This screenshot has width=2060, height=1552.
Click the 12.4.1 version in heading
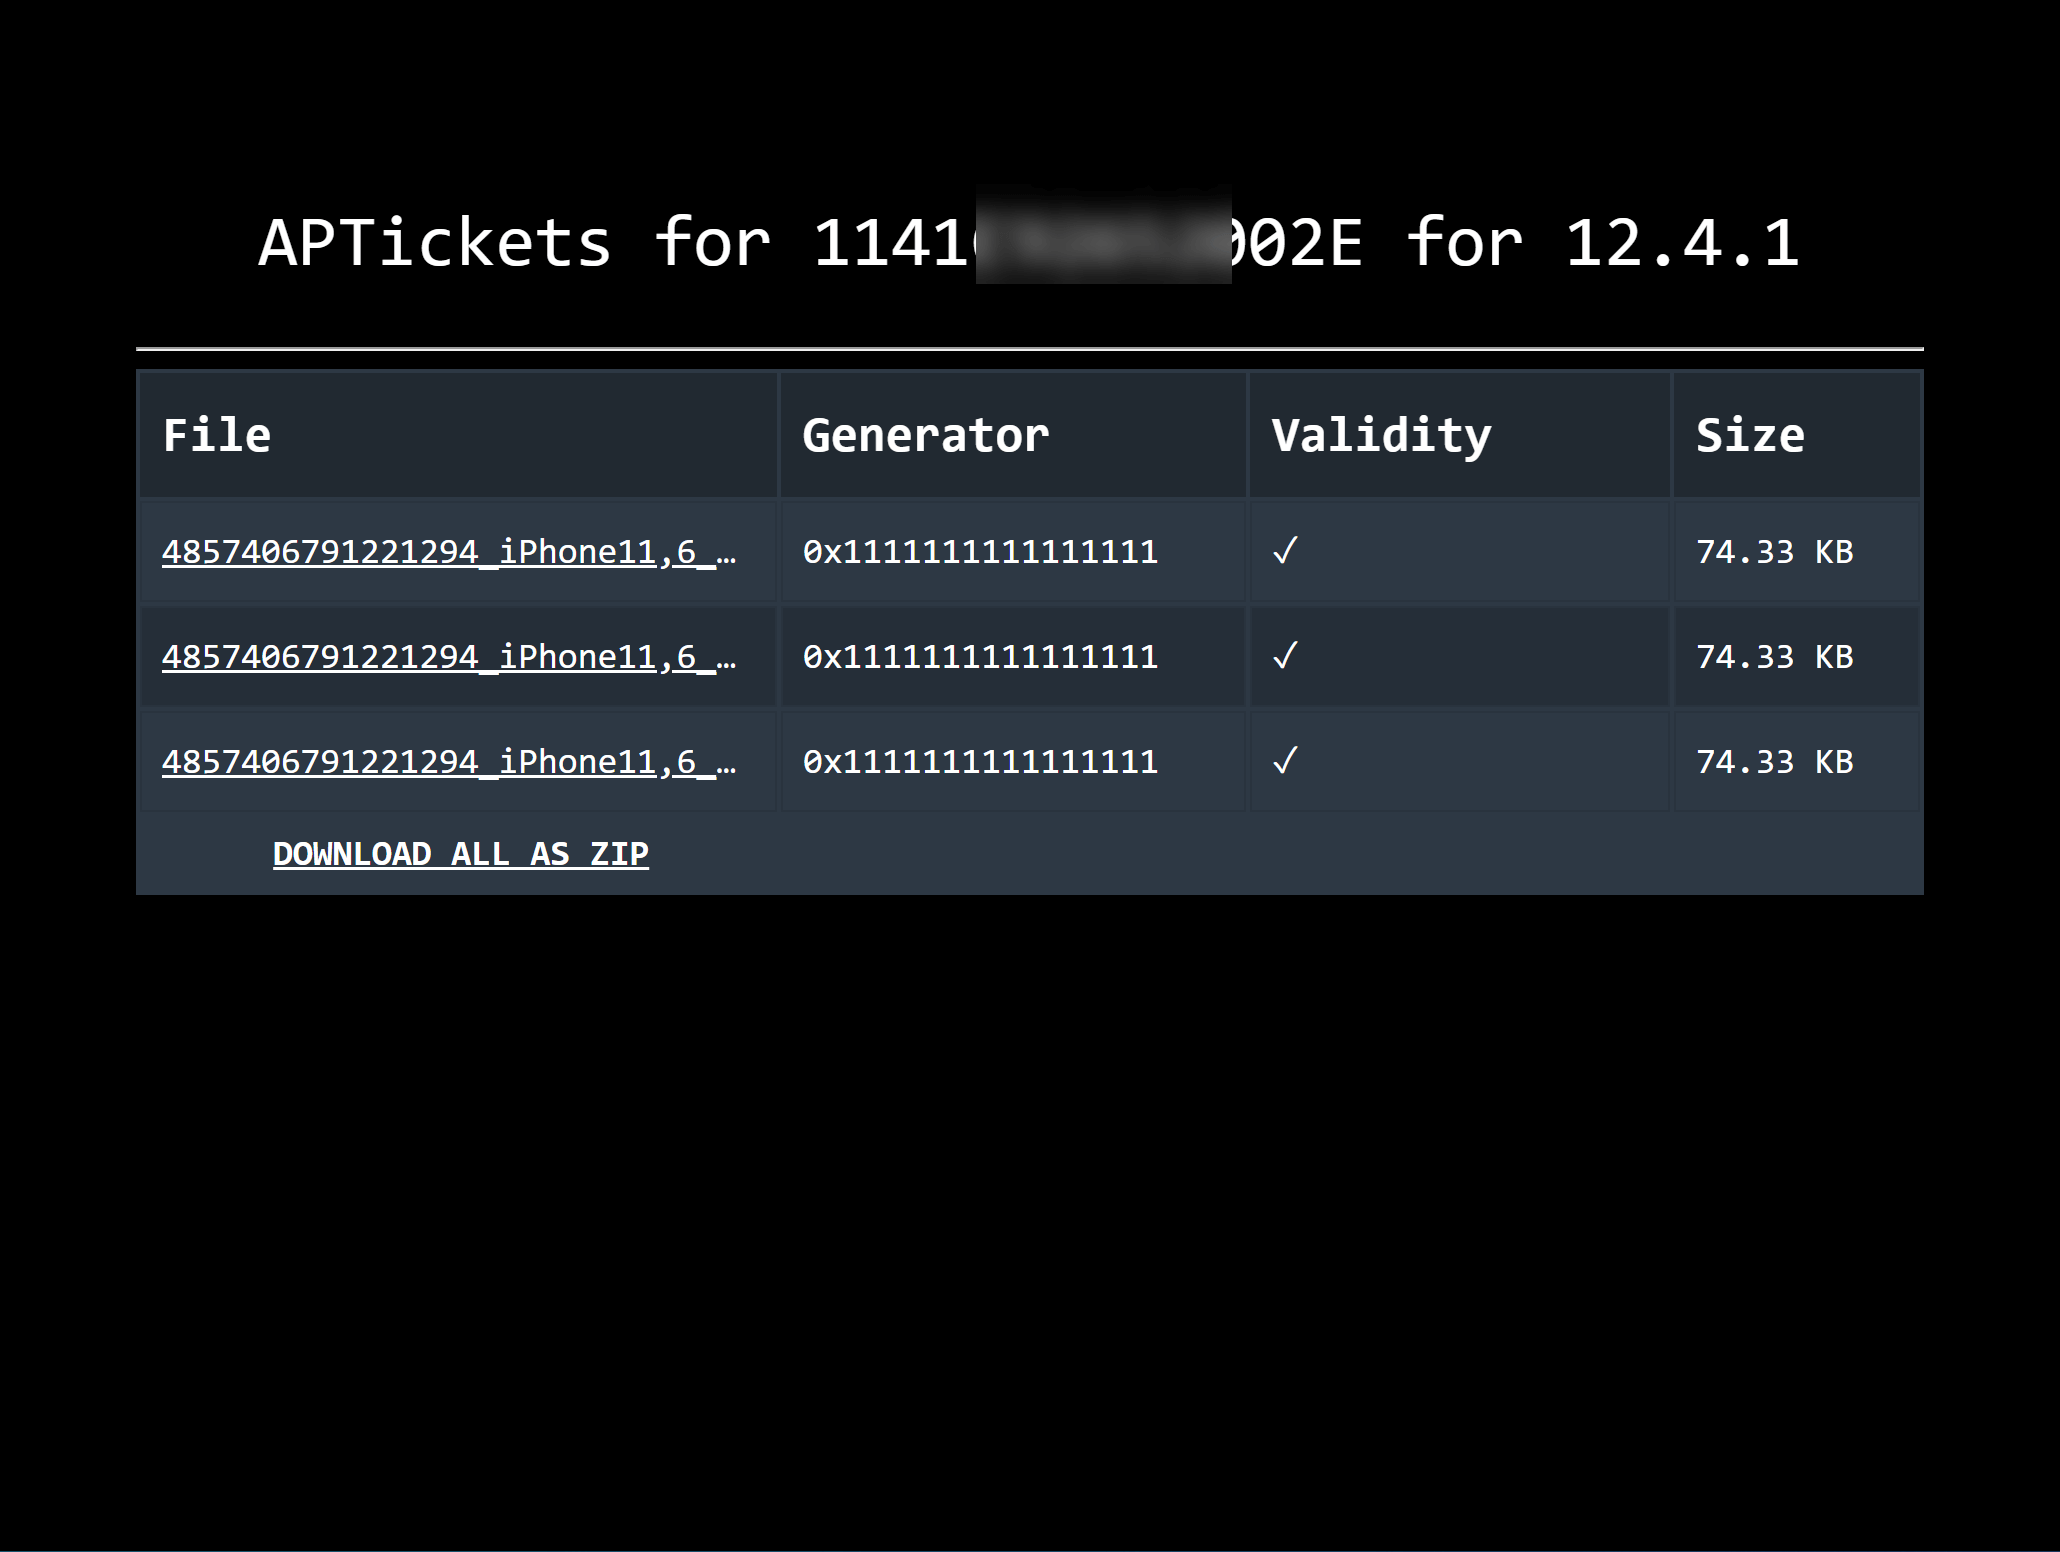1681,243
